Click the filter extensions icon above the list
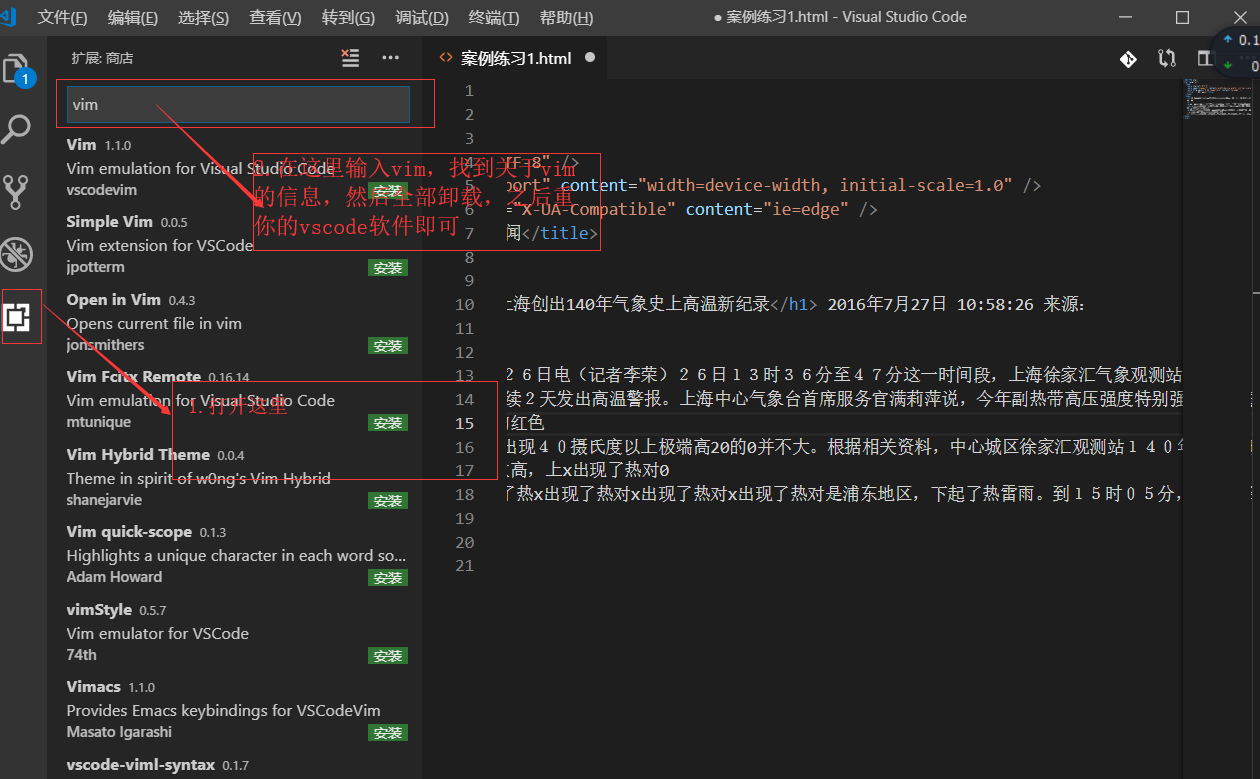 click(349, 58)
